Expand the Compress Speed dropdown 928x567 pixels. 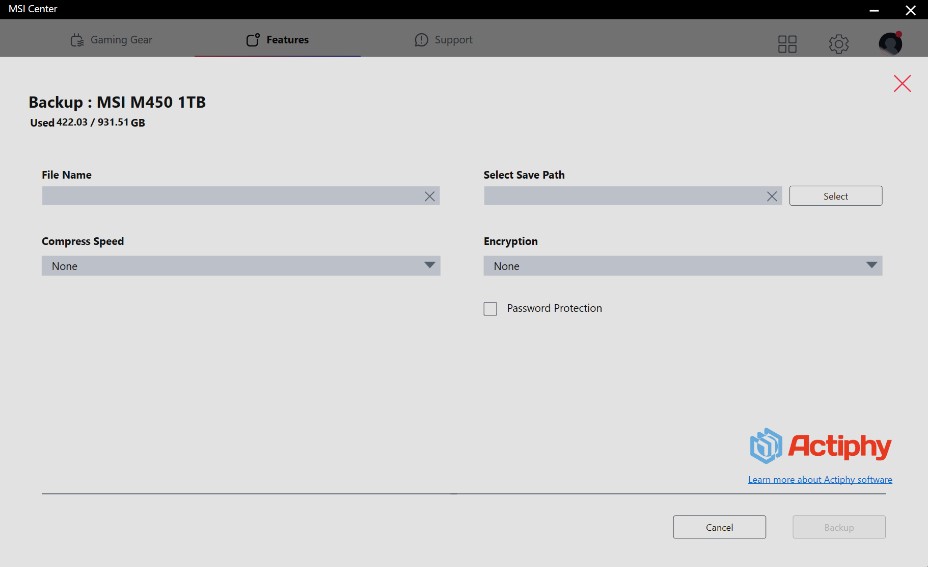click(x=240, y=266)
